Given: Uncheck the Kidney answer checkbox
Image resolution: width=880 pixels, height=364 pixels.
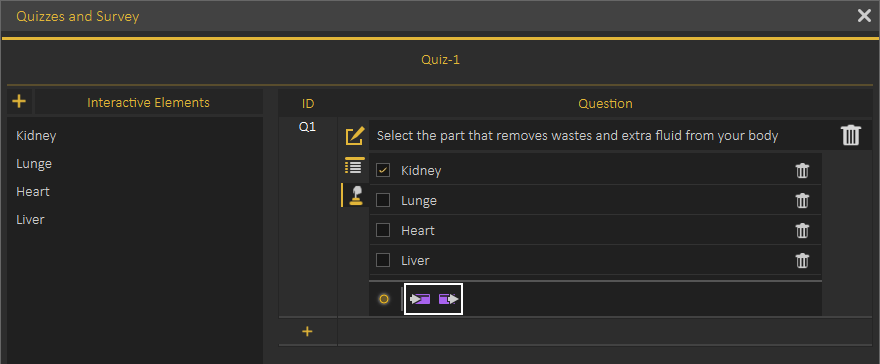Looking at the screenshot, I should pos(383,171).
